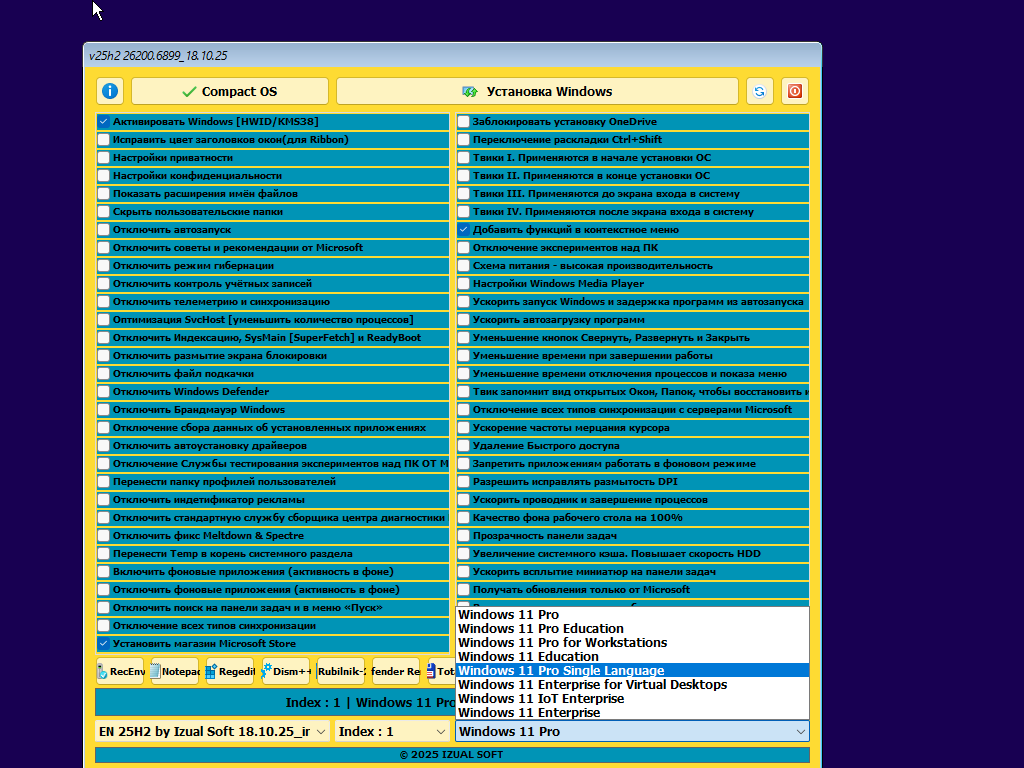Image resolution: width=1024 pixels, height=768 pixels.
Task: Launch Dism++ utility
Action: pos(285,672)
